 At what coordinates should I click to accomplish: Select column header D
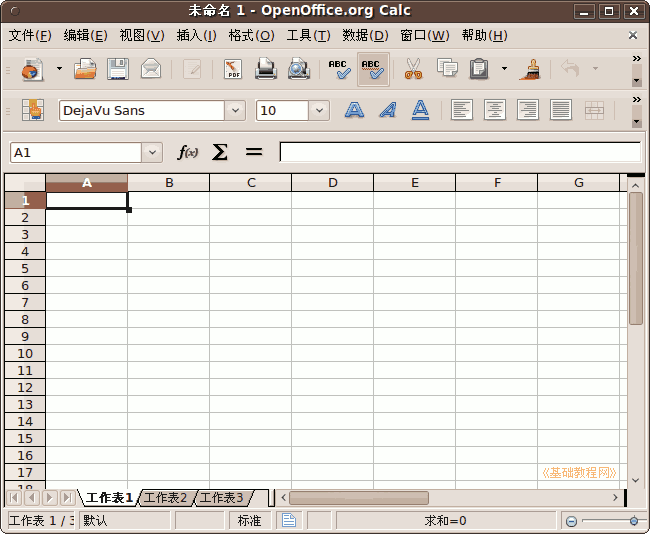point(332,182)
